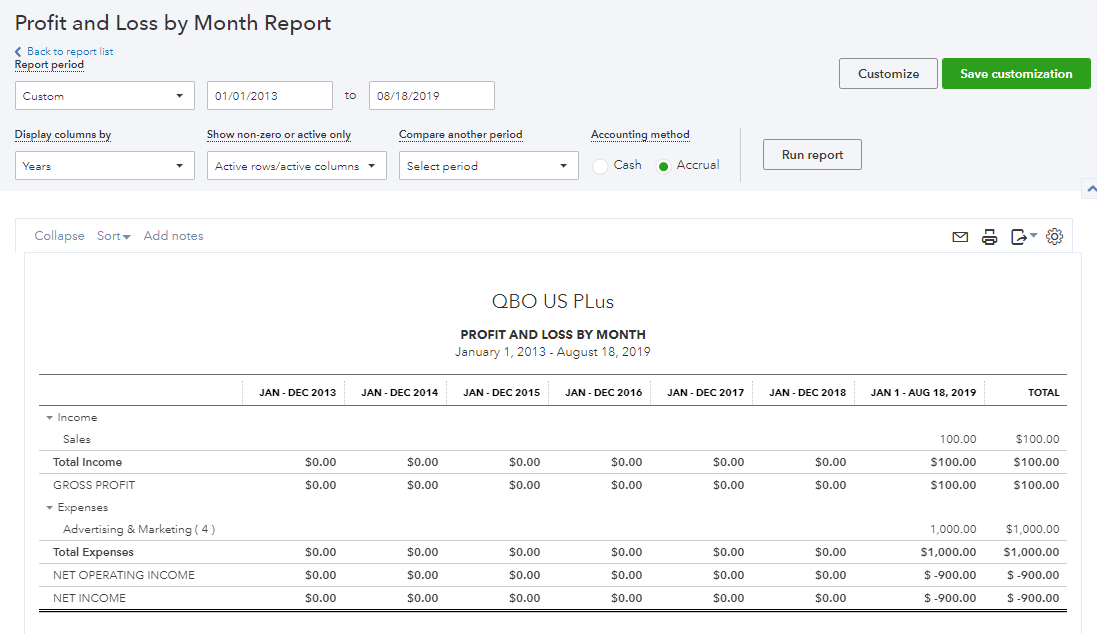Open report settings gear icon

[1054, 237]
